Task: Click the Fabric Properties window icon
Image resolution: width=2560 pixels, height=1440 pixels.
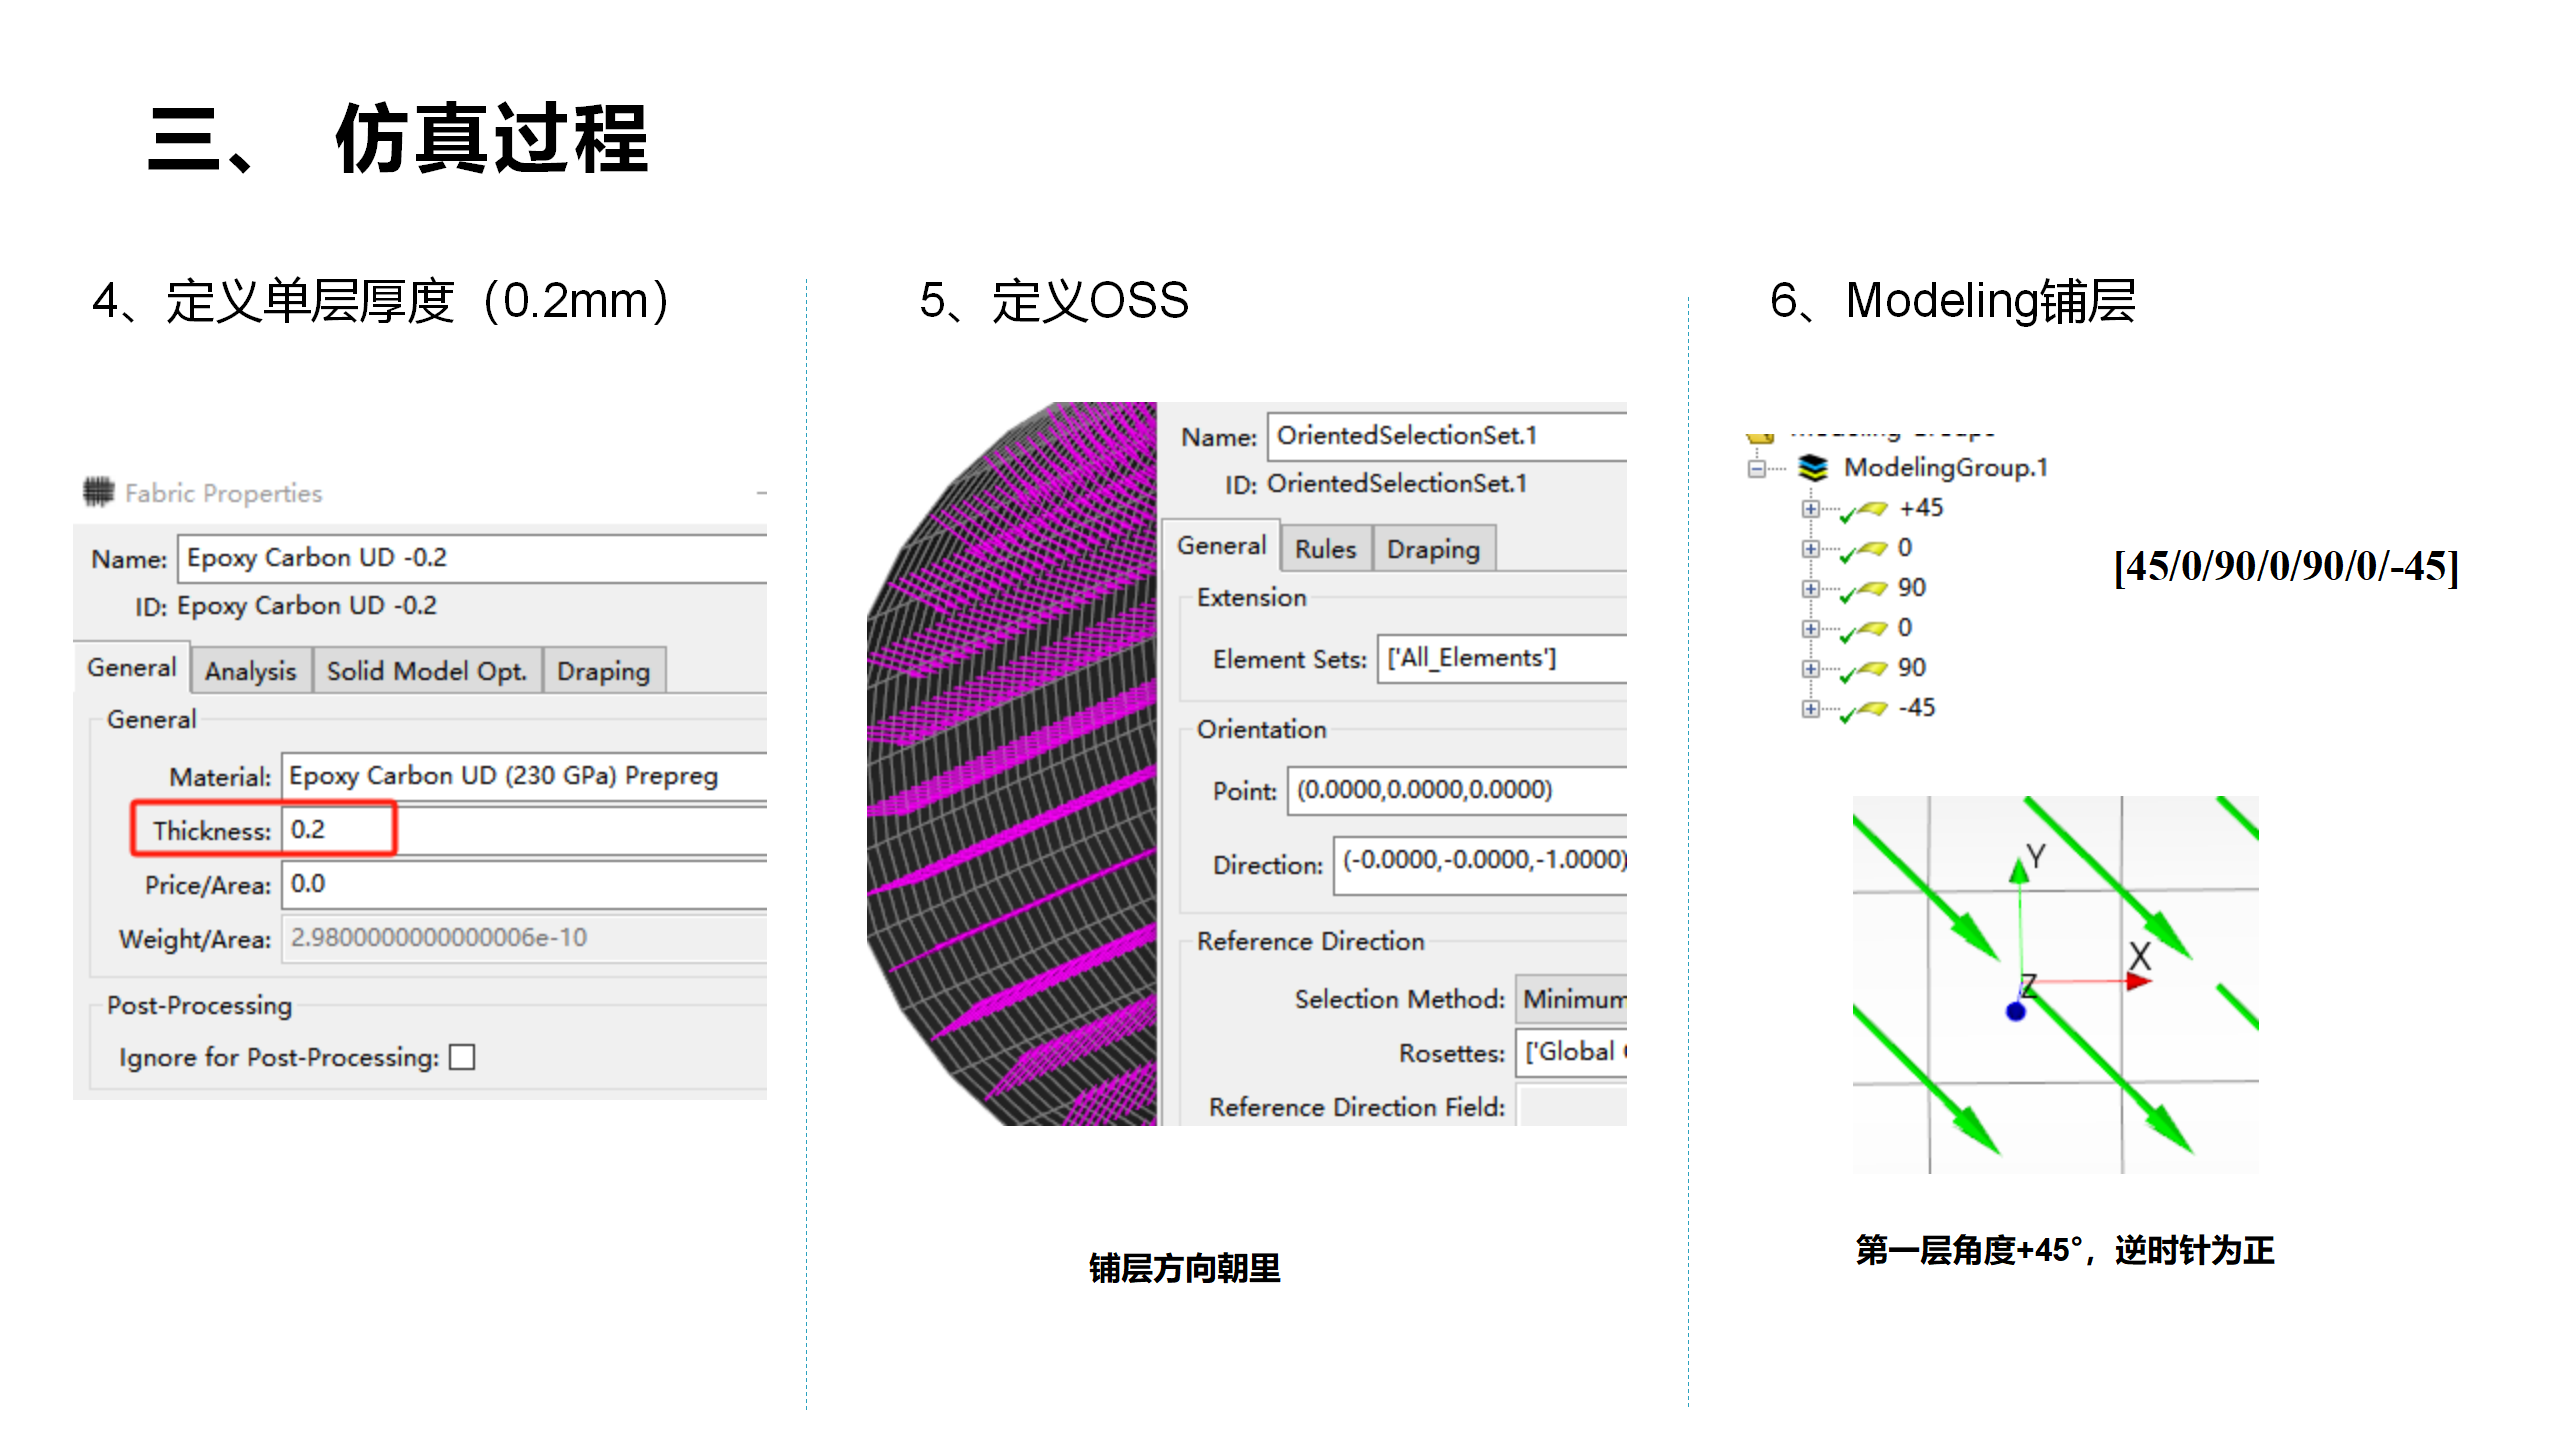Action: coord(98,492)
